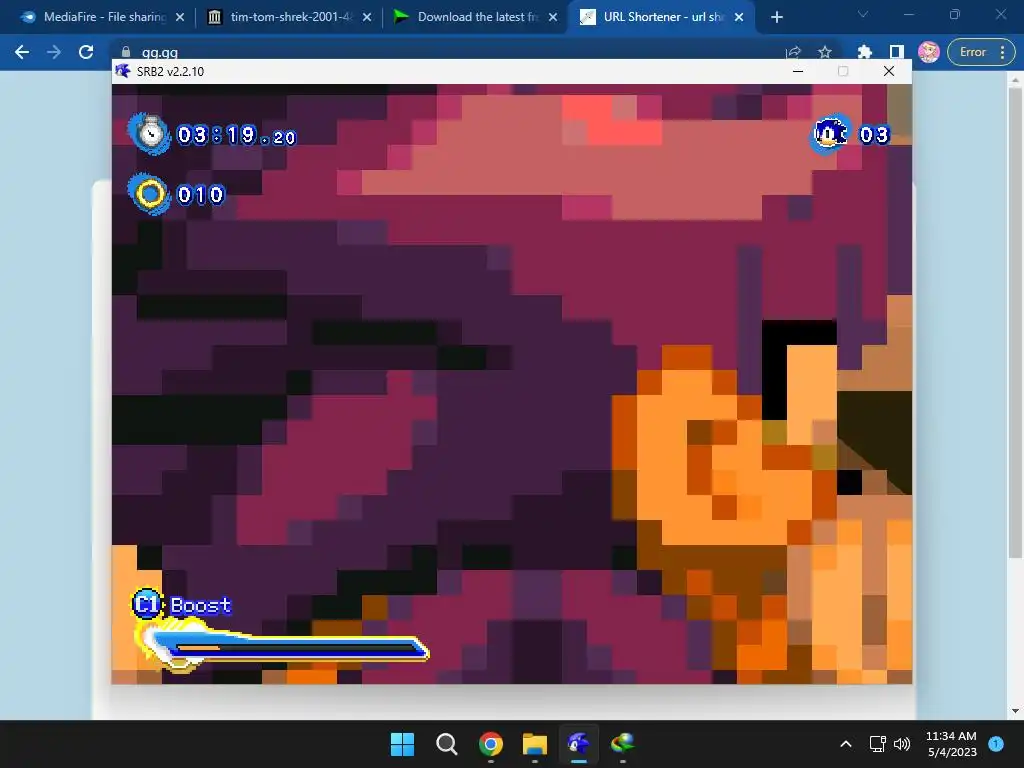Viewport: 1024px width, 768px height.
Task: Click the SRB2 window title icon
Action: coord(123,71)
